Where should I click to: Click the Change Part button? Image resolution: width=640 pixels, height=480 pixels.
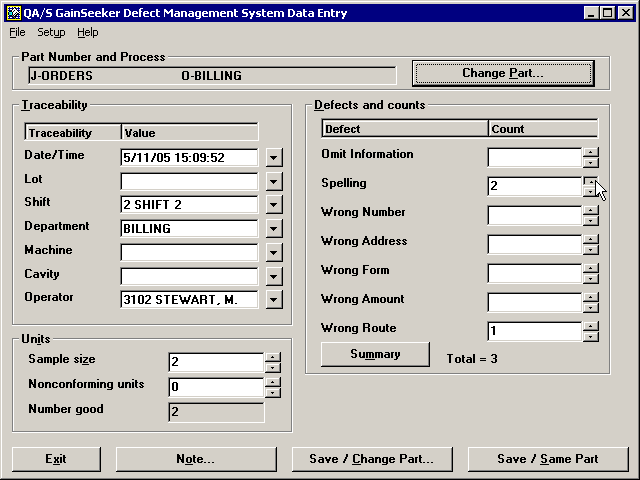click(502, 73)
